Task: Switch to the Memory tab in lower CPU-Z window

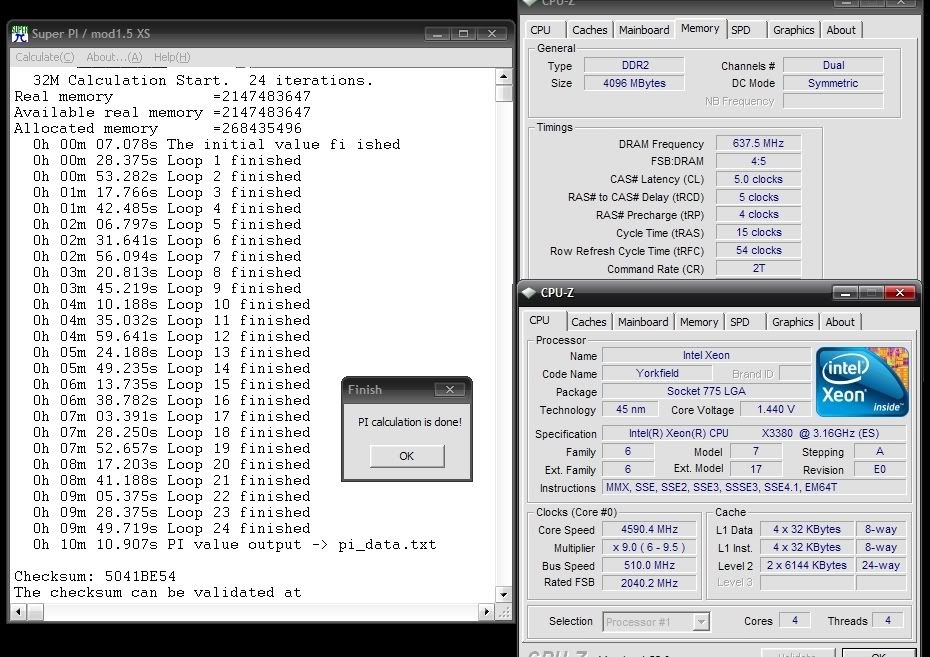Action: pos(699,322)
